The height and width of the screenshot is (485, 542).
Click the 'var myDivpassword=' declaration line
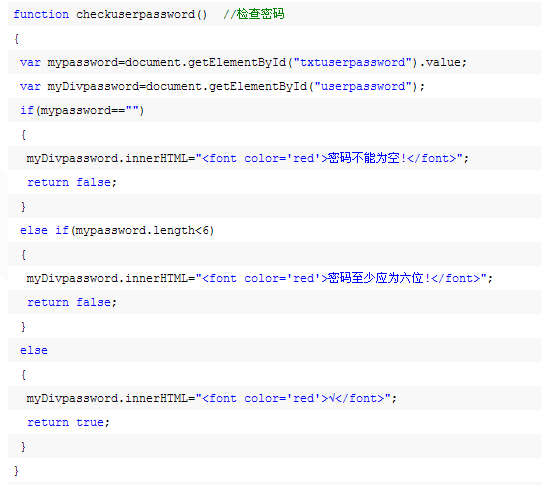[x=222, y=86]
